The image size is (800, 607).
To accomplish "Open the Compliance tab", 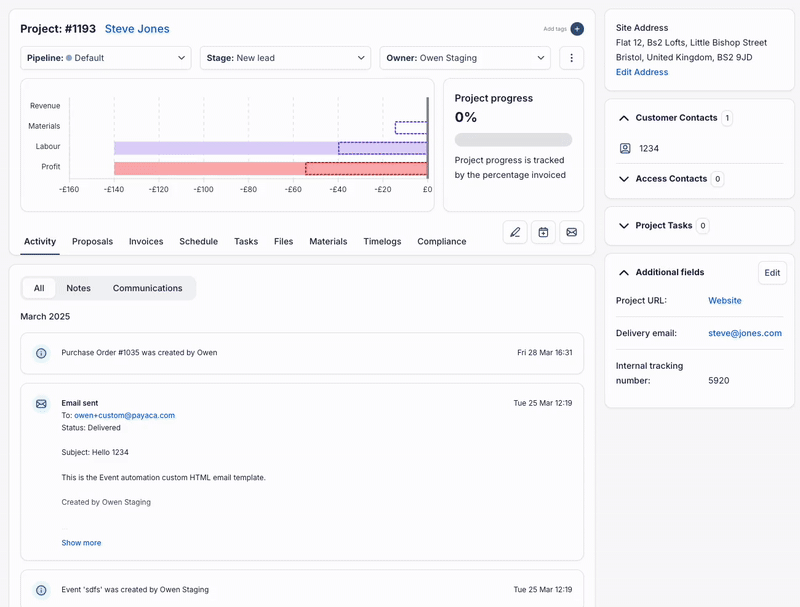I will click(441, 241).
